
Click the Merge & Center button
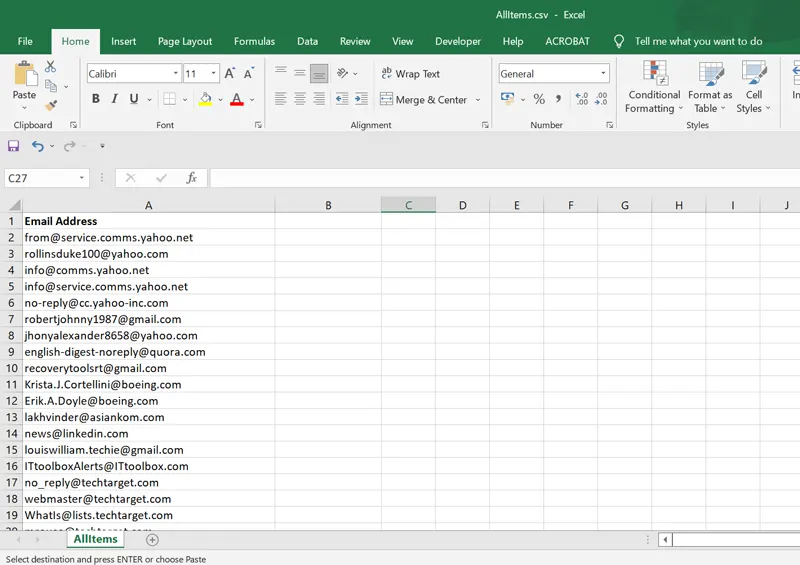pyautogui.click(x=423, y=99)
